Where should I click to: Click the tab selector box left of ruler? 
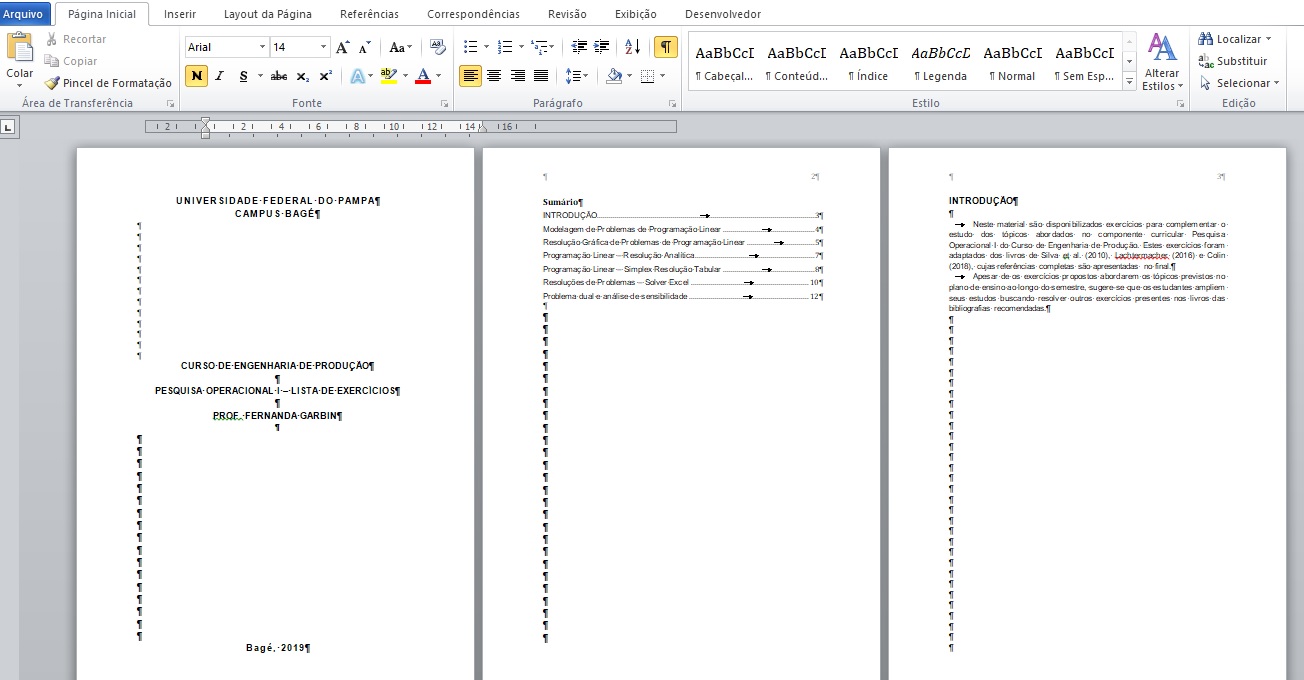[x=8, y=127]
